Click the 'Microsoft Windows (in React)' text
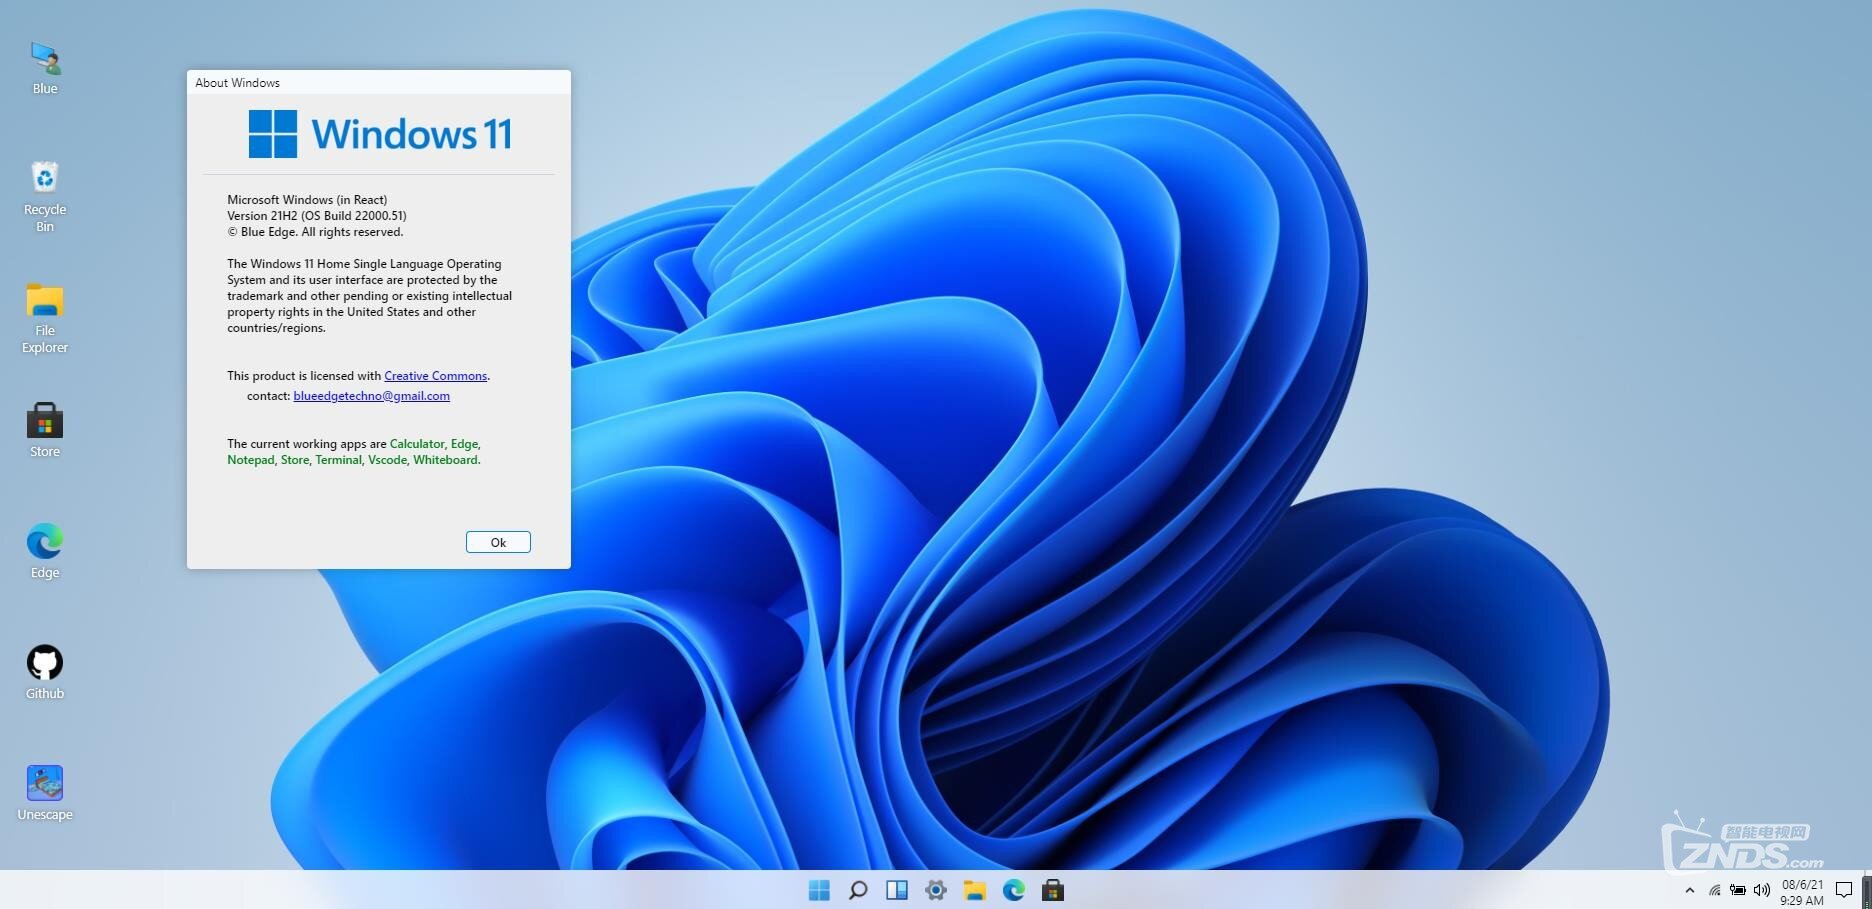The image size is (1872, 909). coord(307,200)
